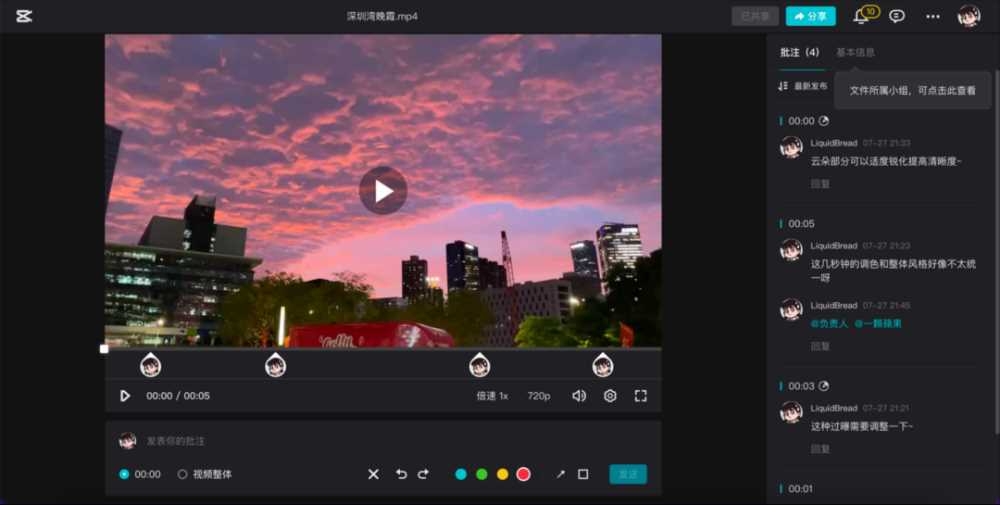Undo the last annotation stroke
1000x505 pixels.
[x=401, y=474]
